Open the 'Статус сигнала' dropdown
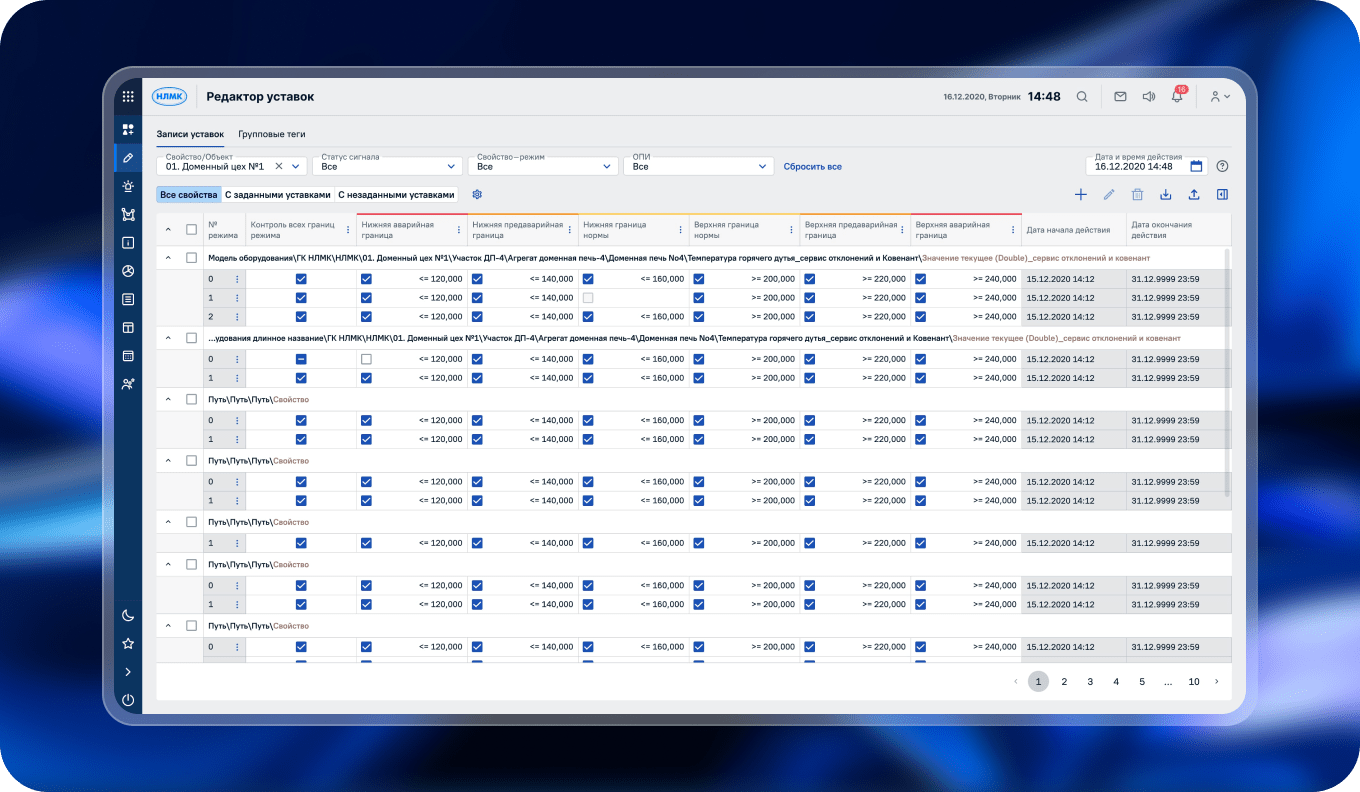Screen dimensions: 1360x792 [x=389, y=166]
